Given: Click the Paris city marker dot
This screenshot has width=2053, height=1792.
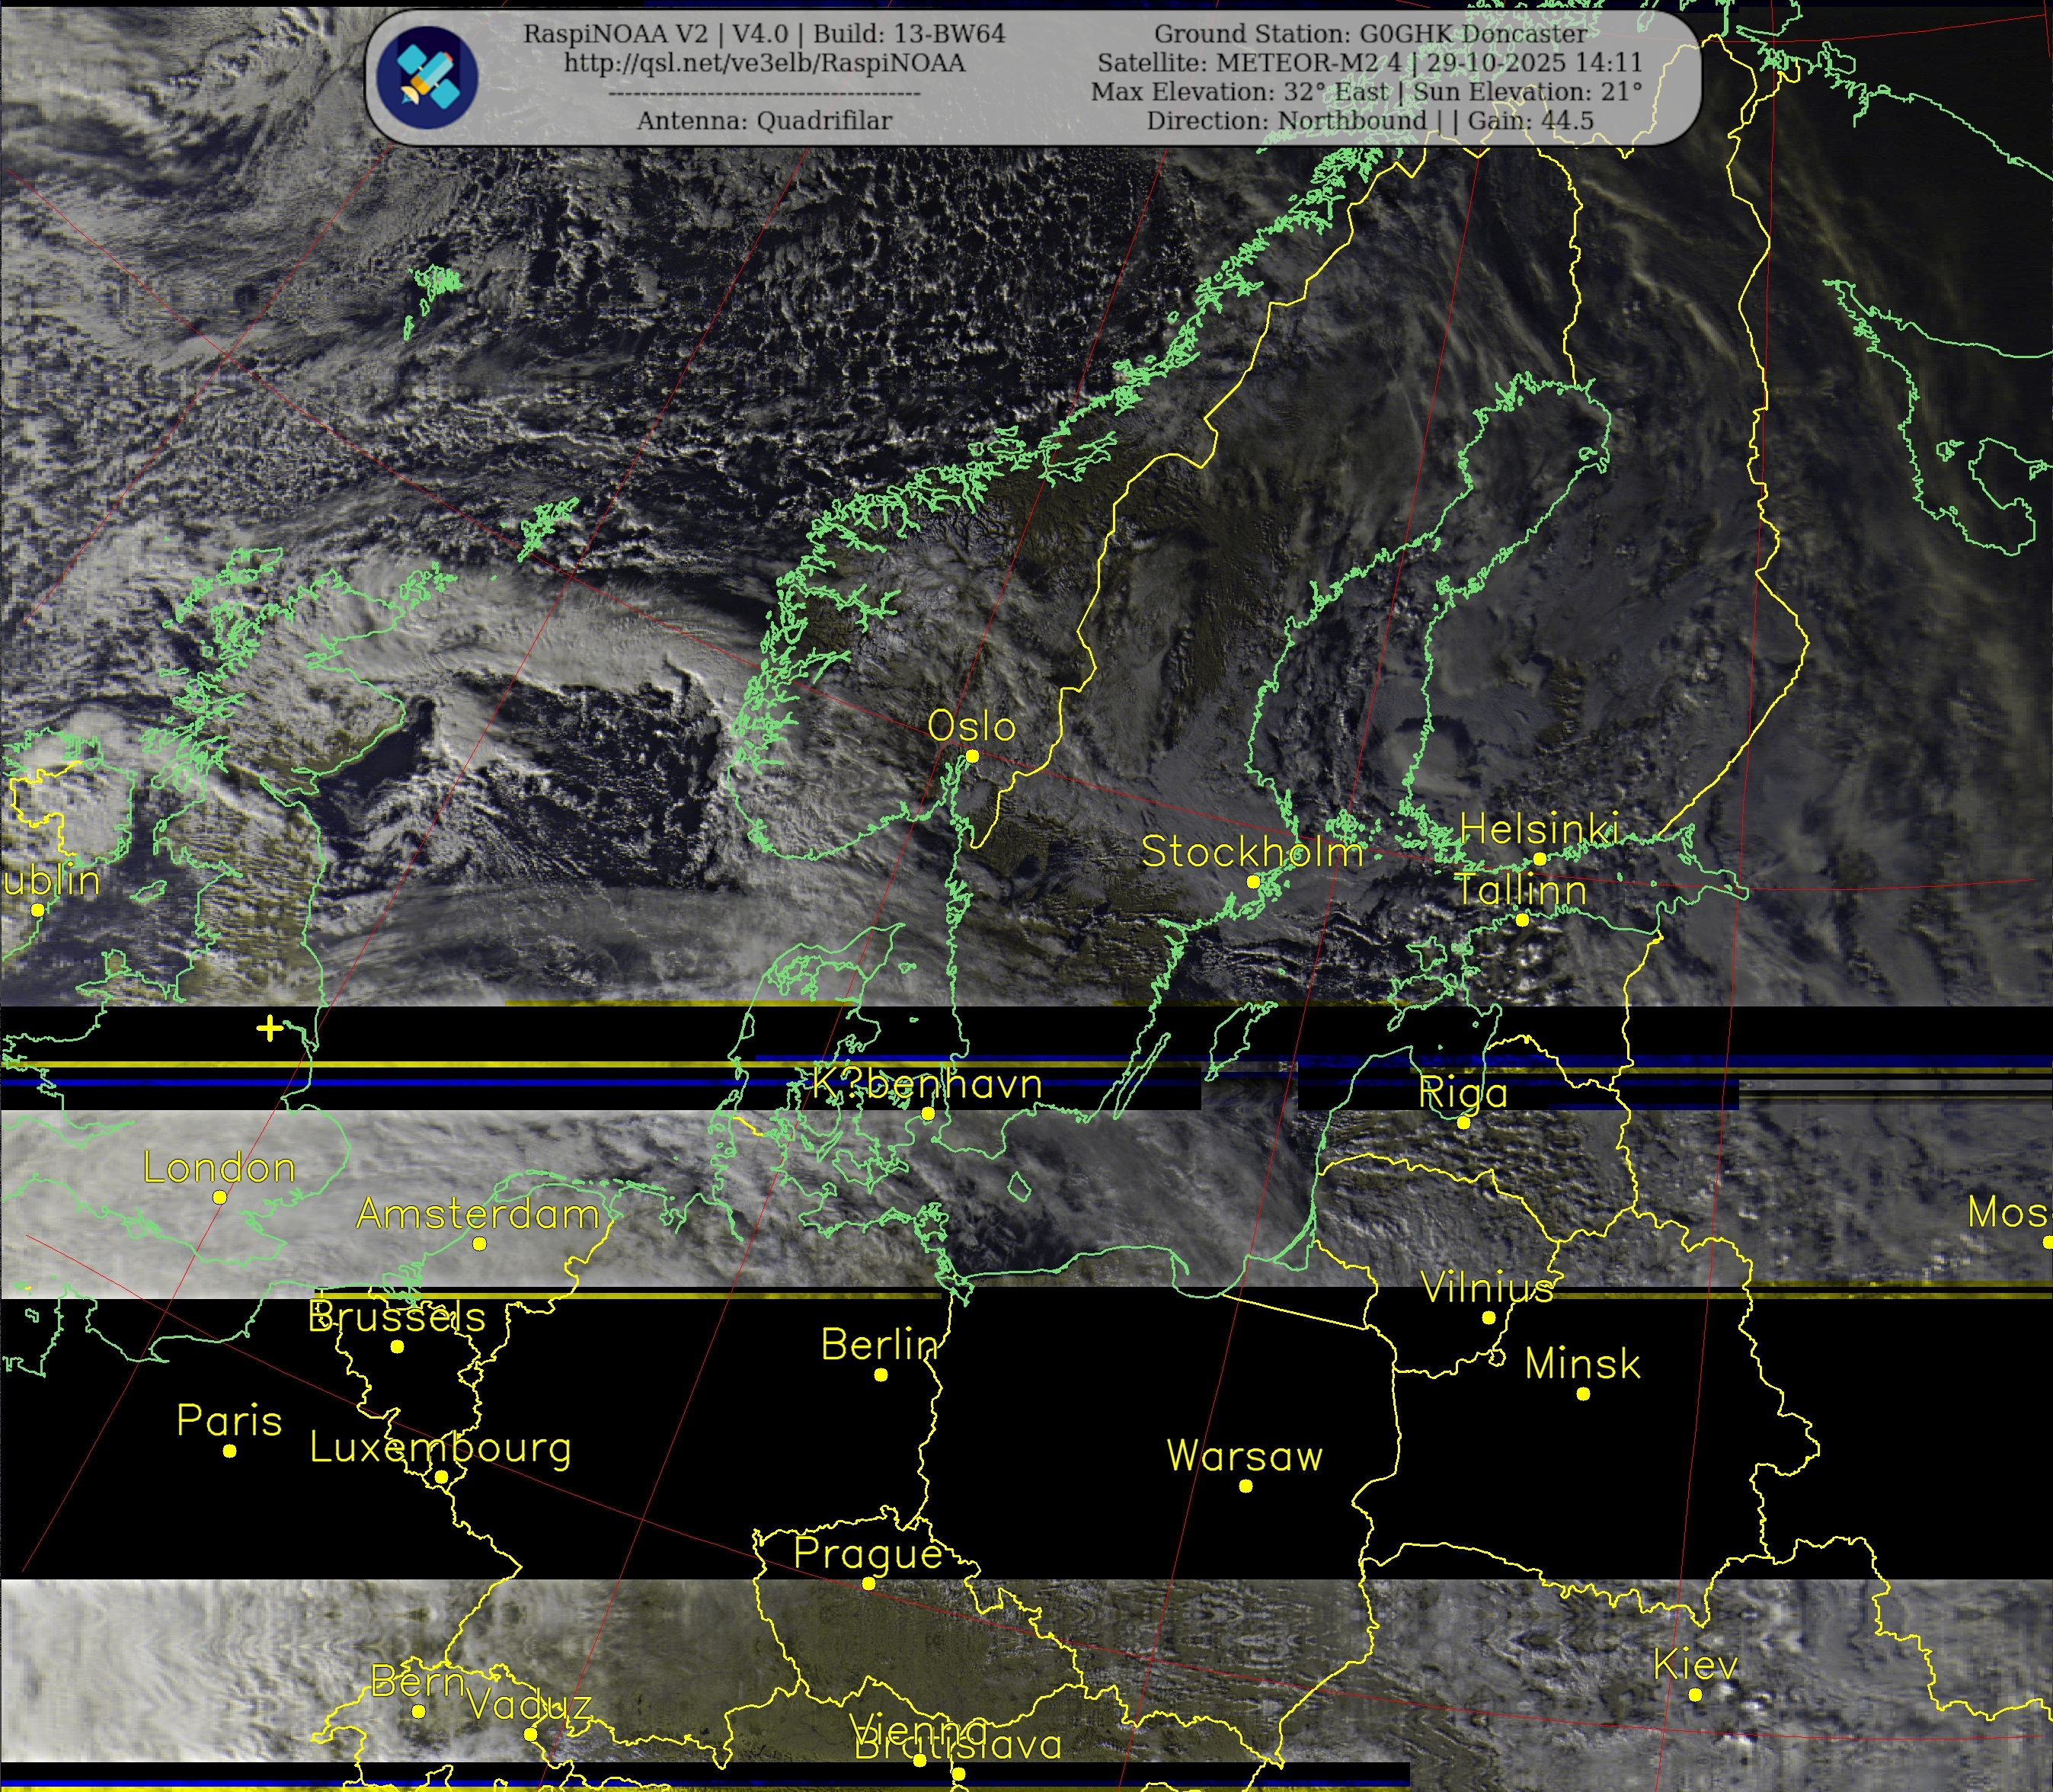Looking at the screenshot, I should 230,1451.
